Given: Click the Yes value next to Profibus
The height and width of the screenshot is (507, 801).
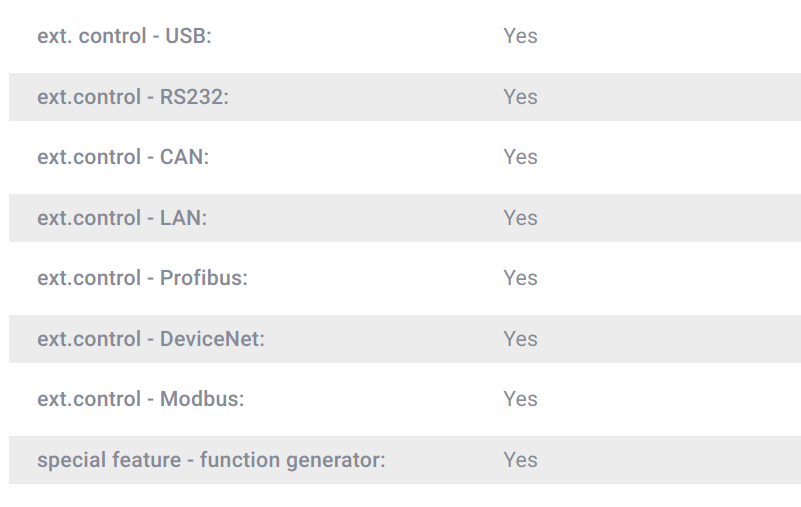Looking at the screenshot, I should pyautogui.click(x=520, y=278).
